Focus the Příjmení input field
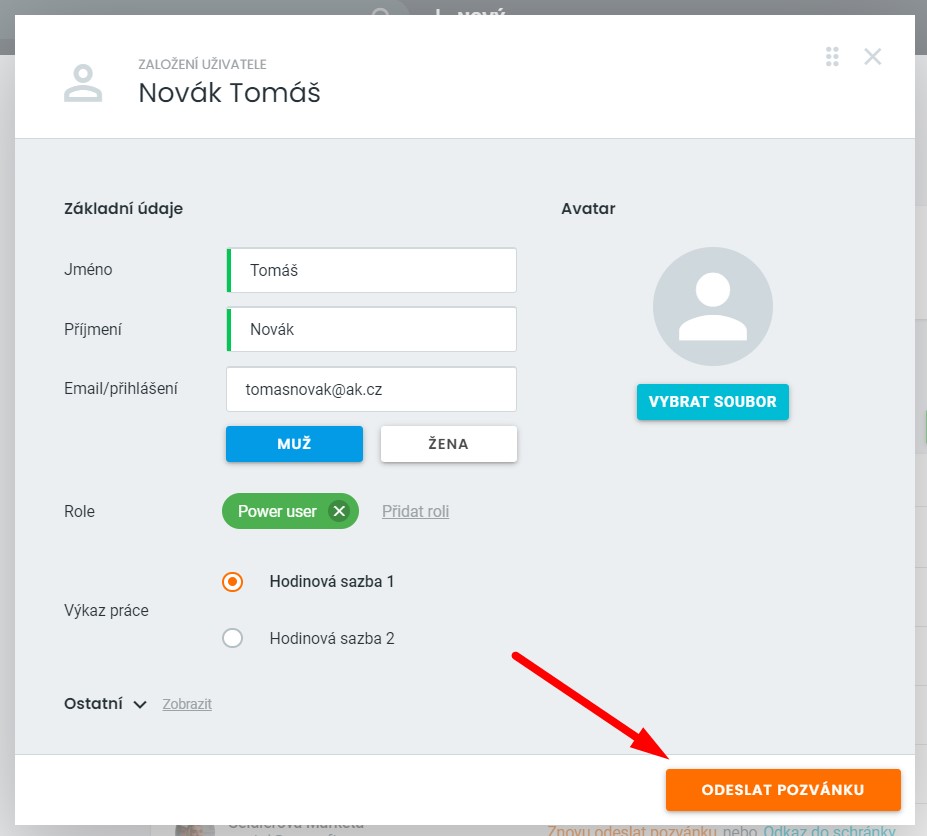The height and width of the screenshot is (836, 927). point(372,329)
